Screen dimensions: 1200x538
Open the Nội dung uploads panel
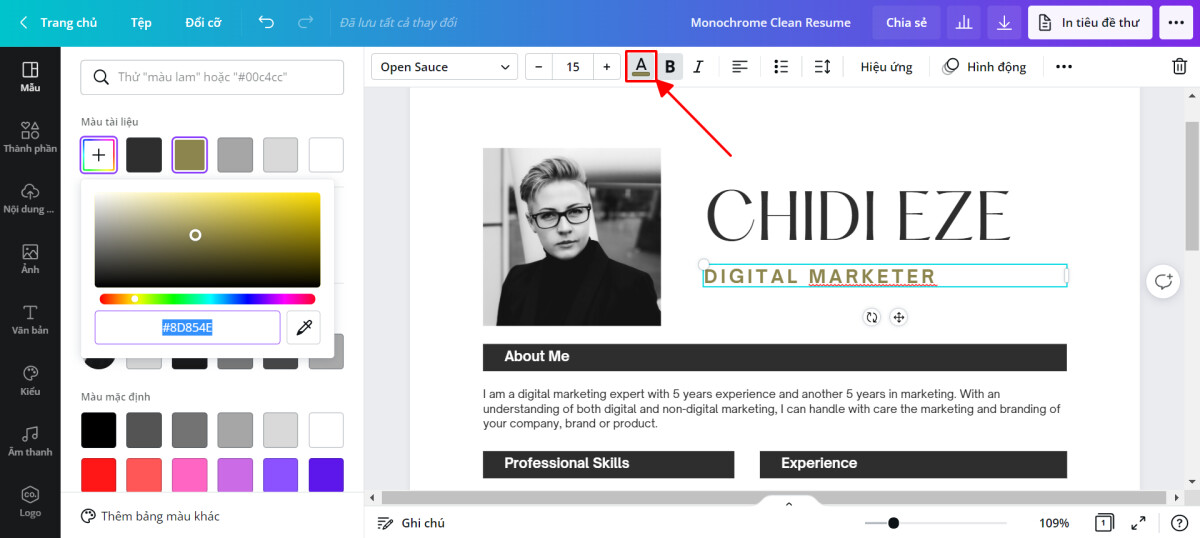pyautogui.click(x=30, y=199)
